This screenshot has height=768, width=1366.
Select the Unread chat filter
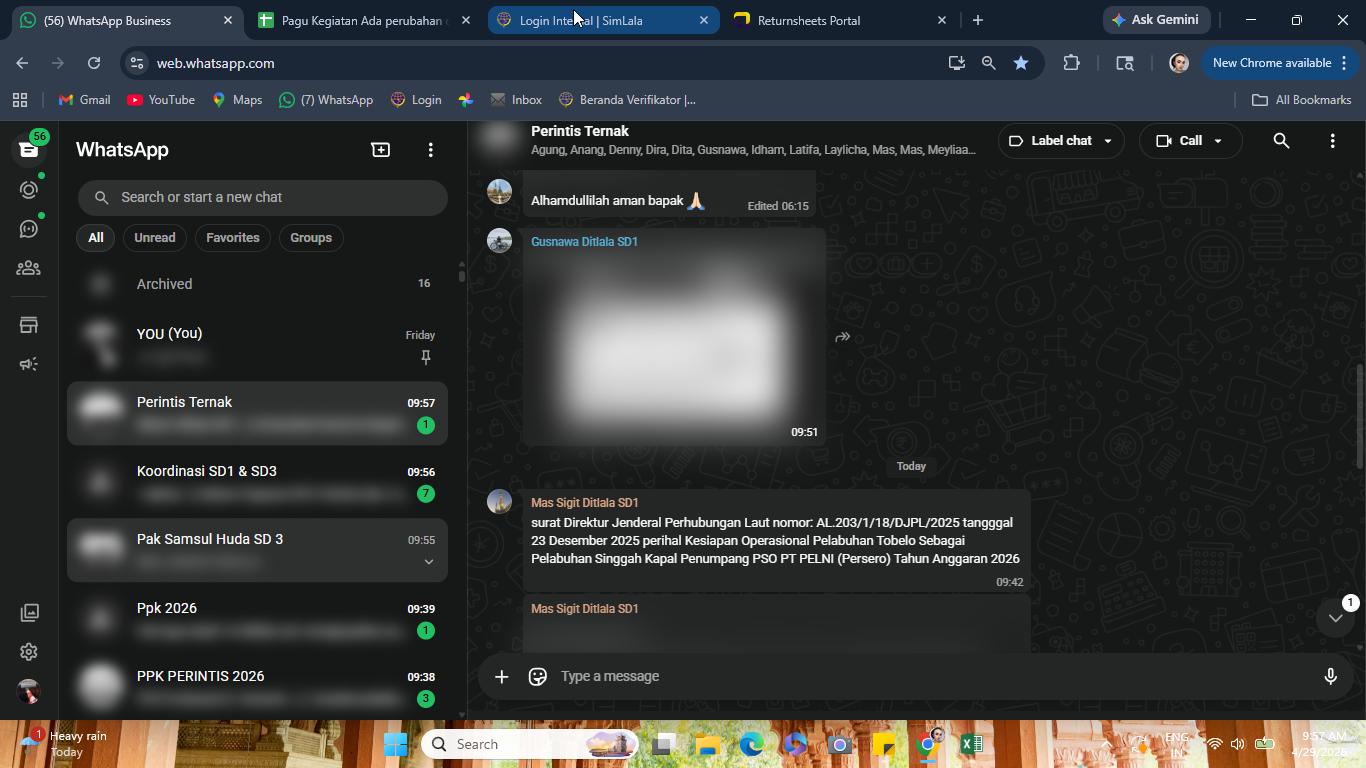click(155, 238)
